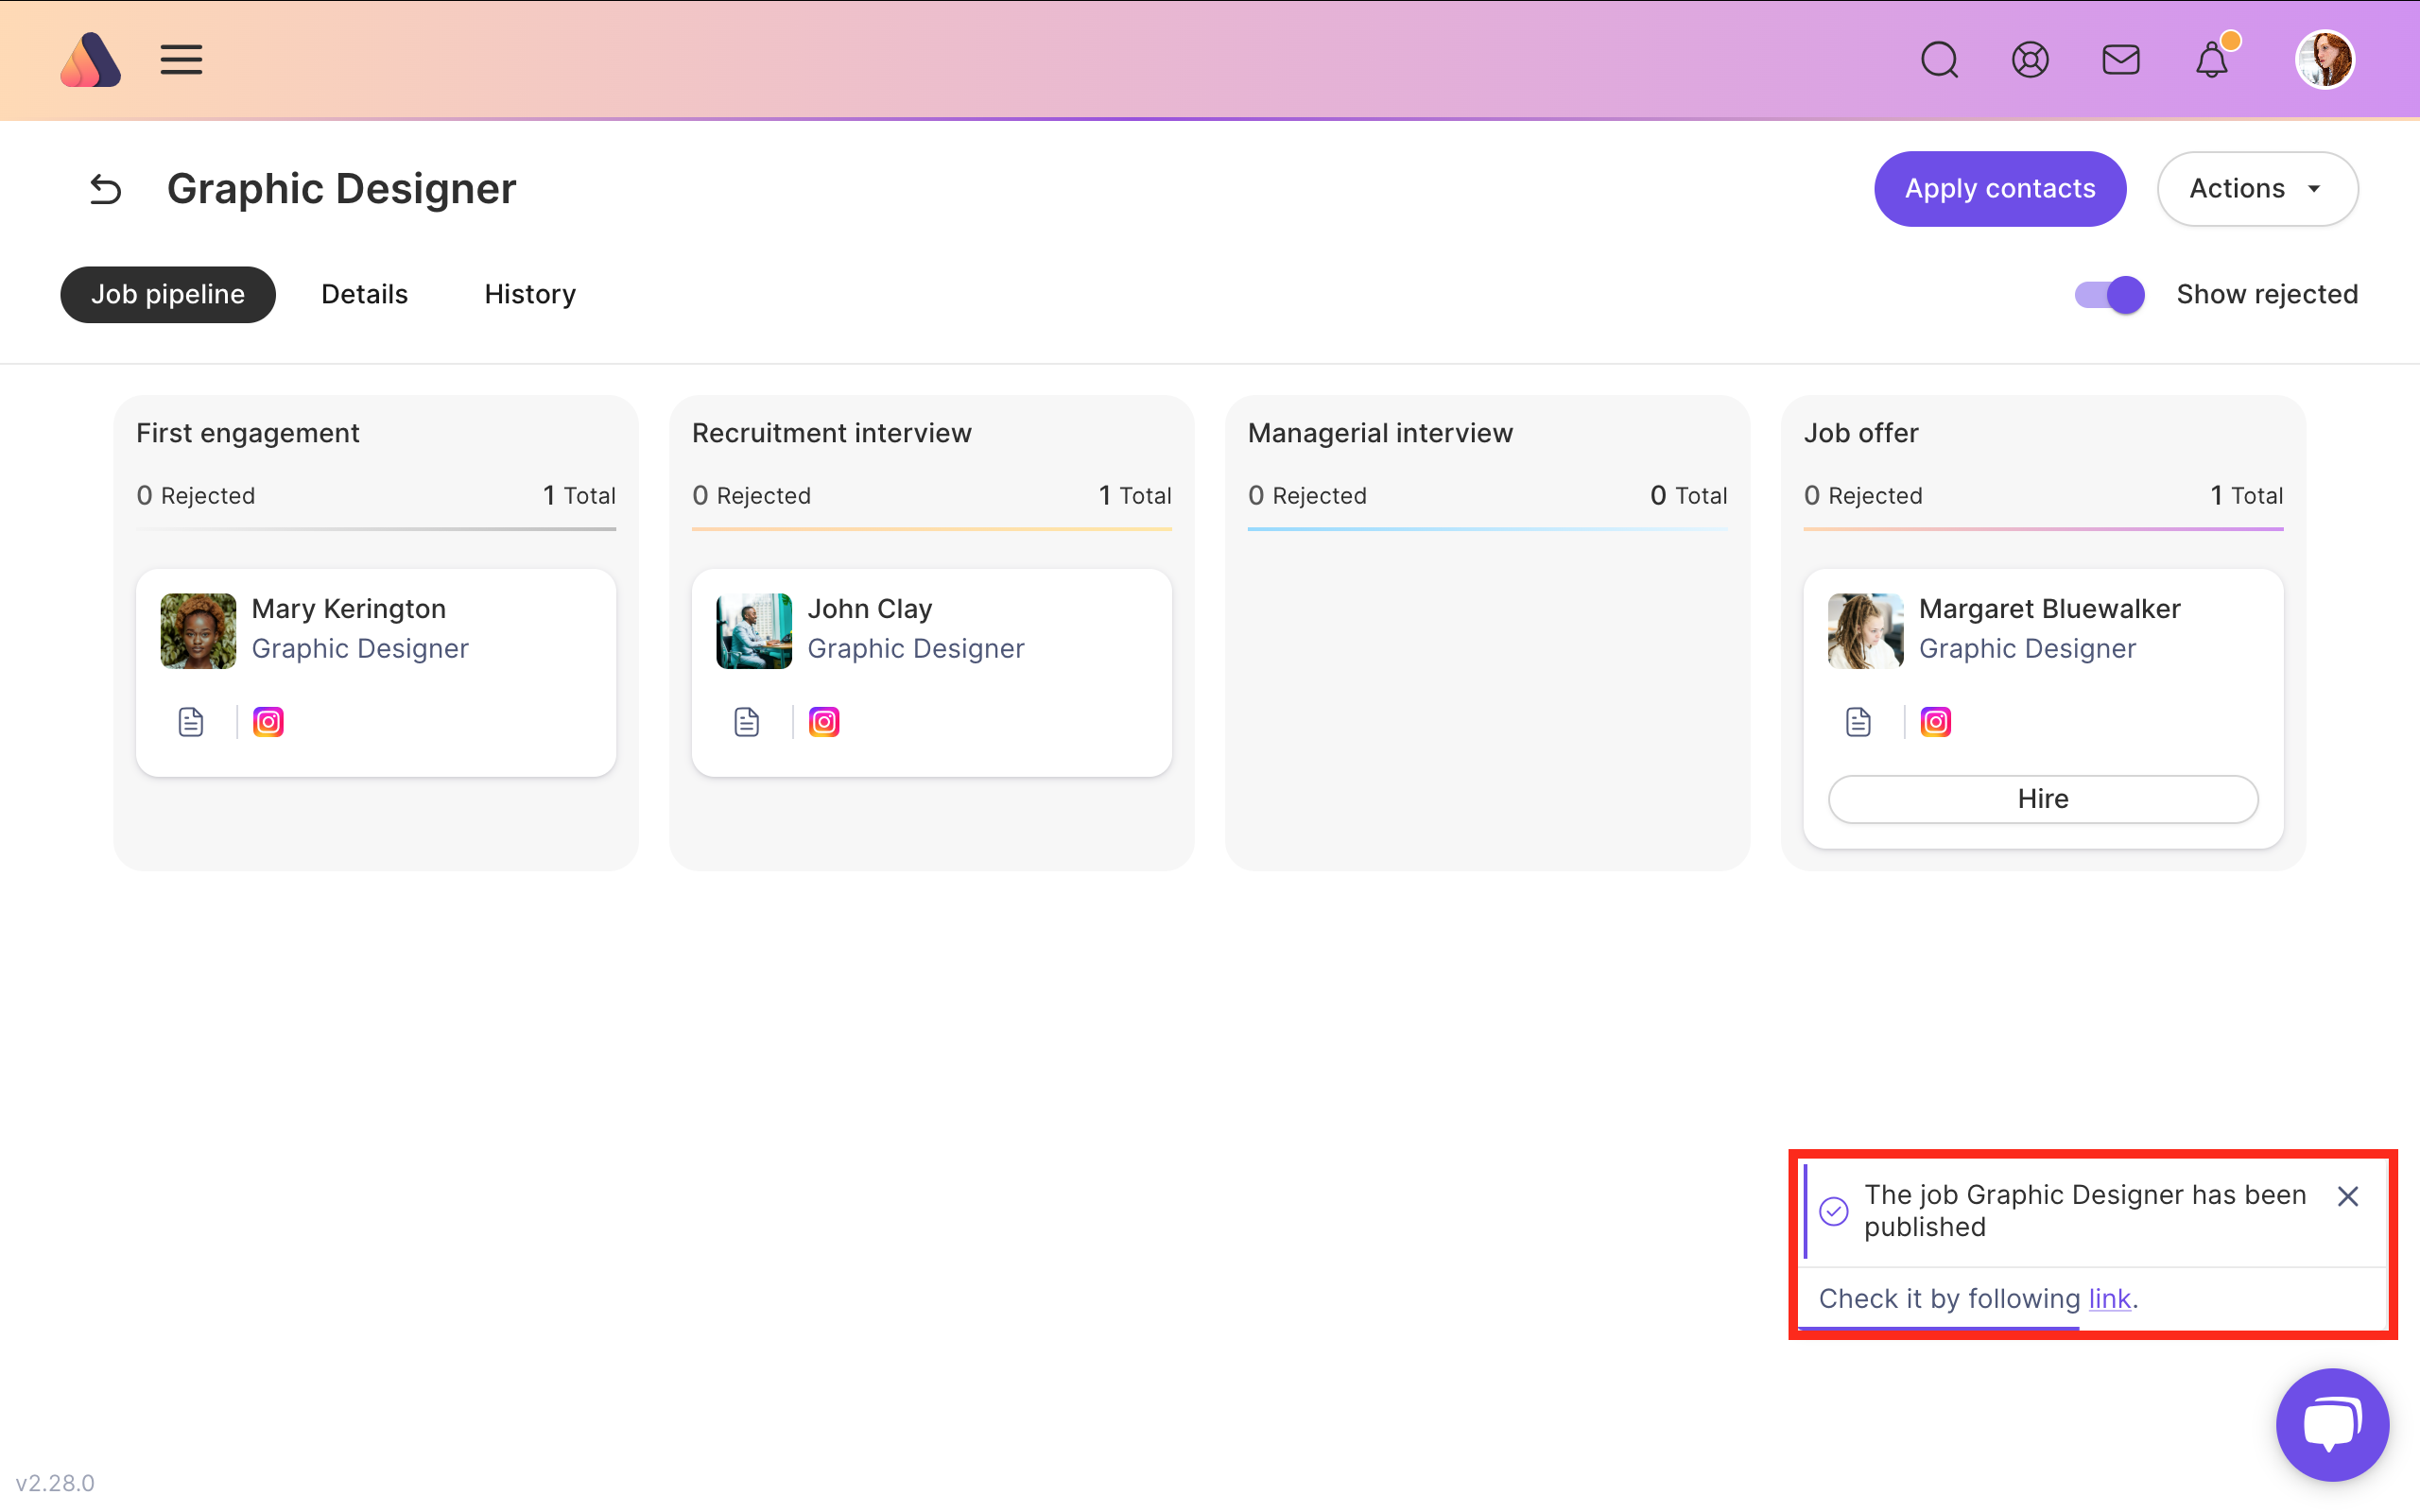Open the mail envelope icon

coord(2121,60)
